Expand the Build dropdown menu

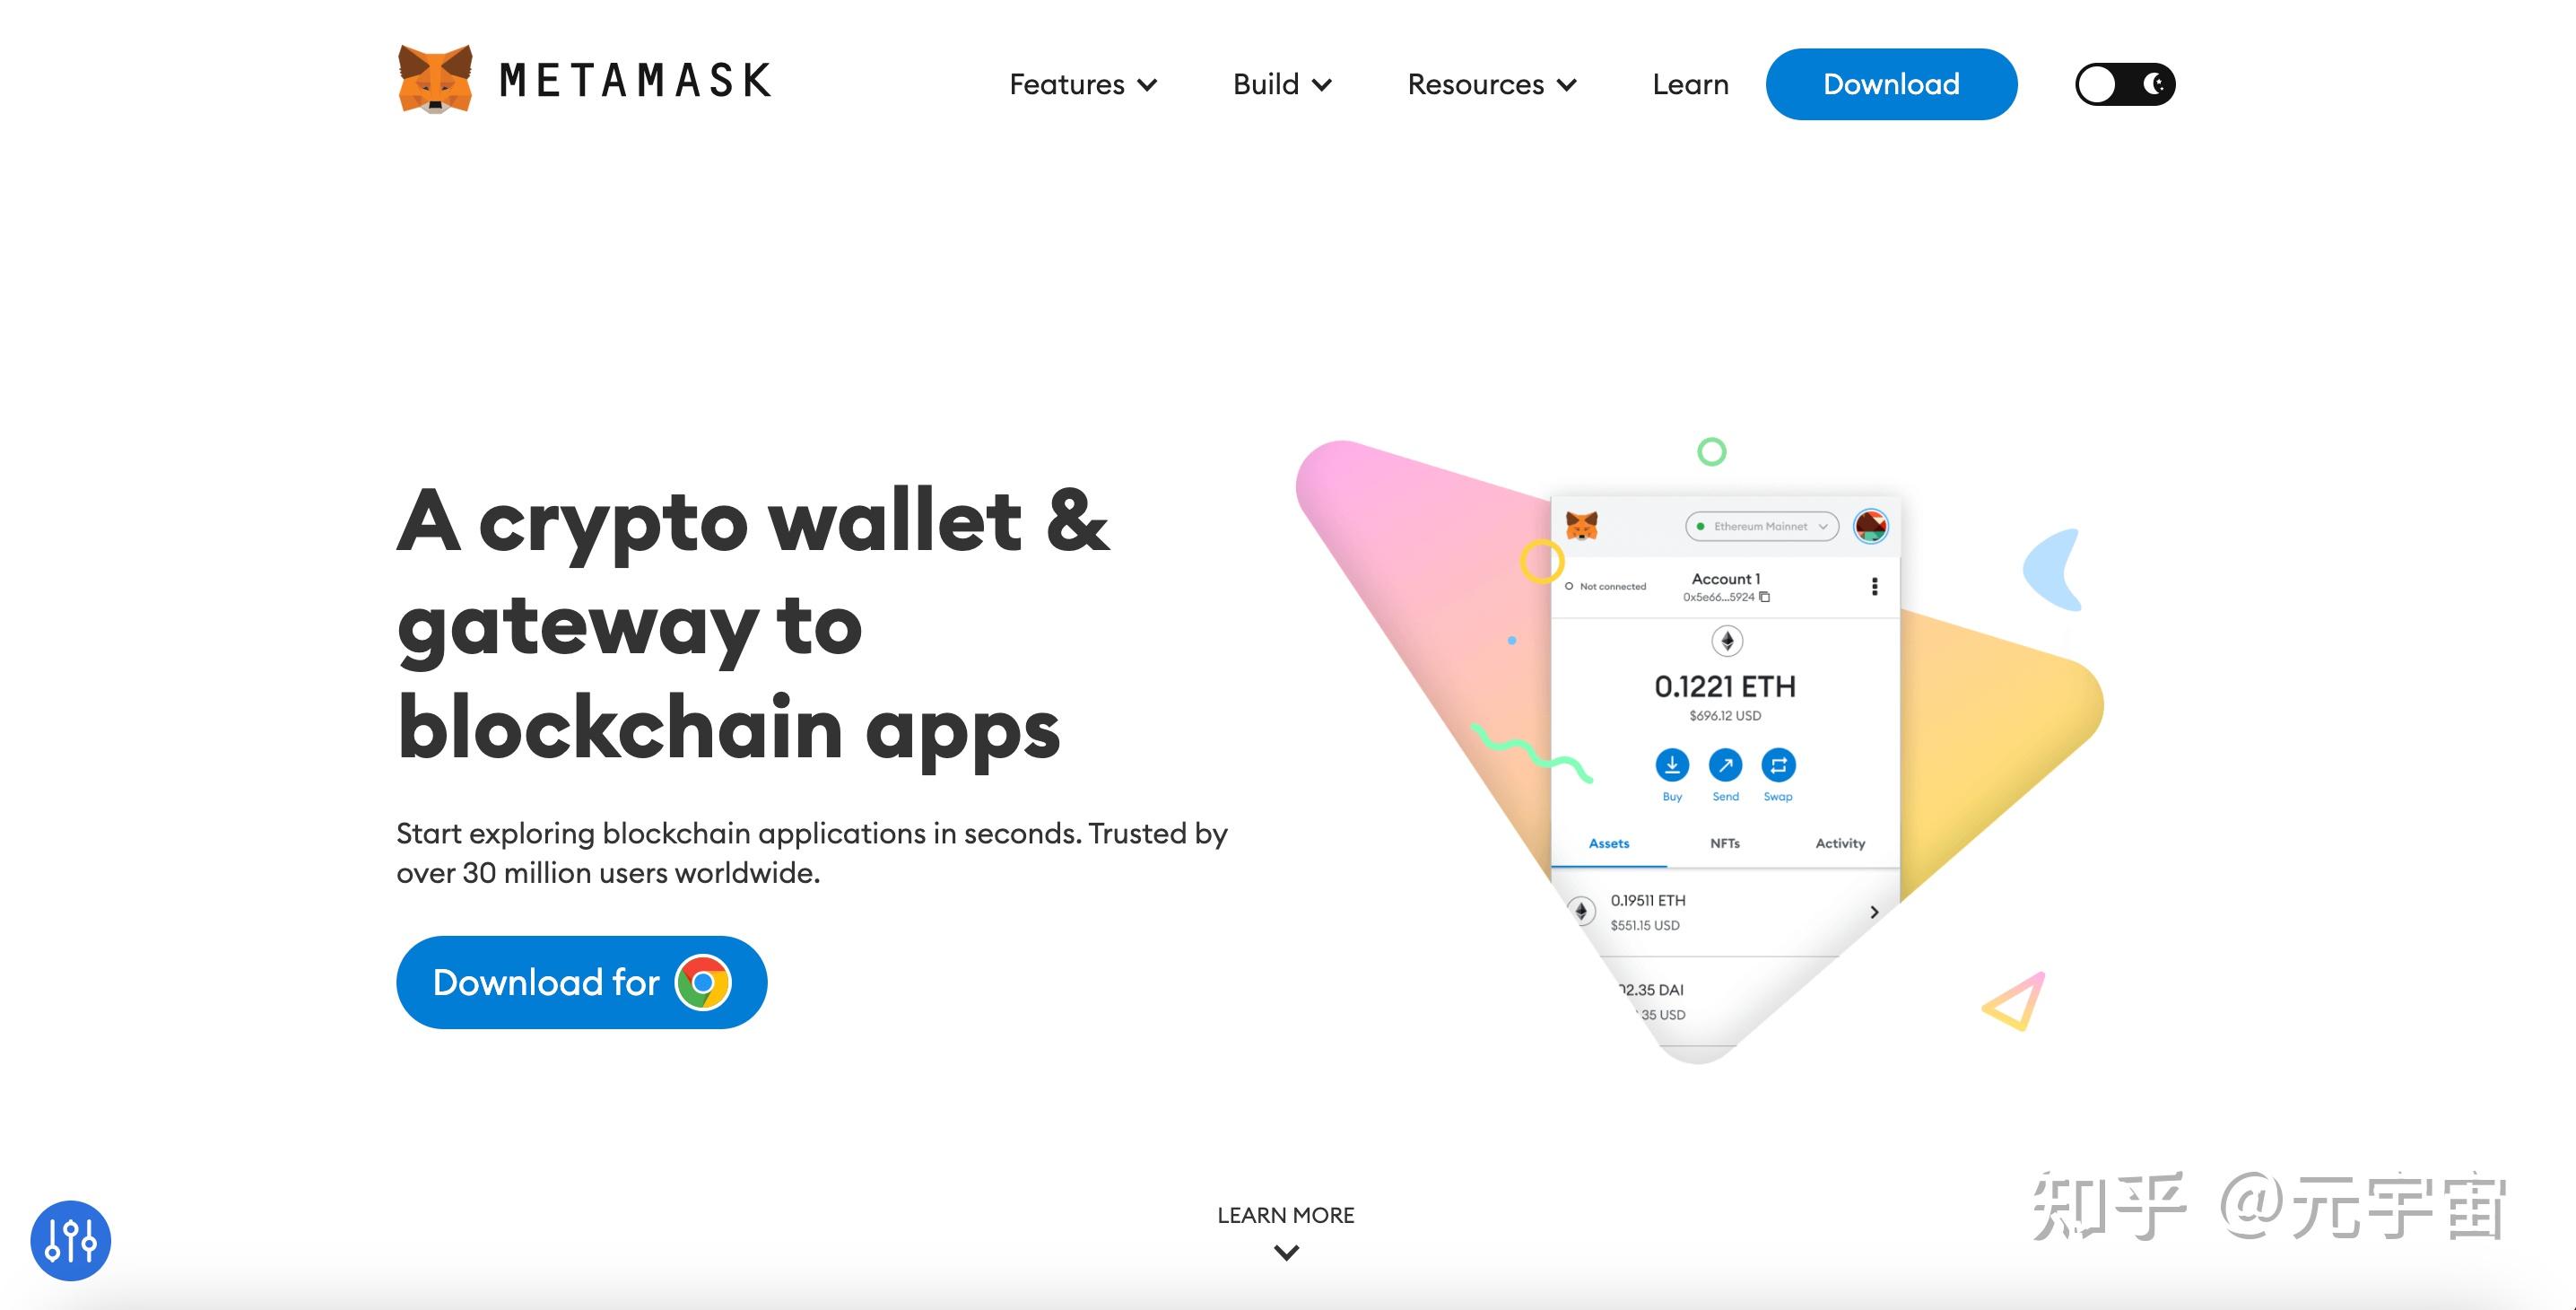(x=1282, y=82)
